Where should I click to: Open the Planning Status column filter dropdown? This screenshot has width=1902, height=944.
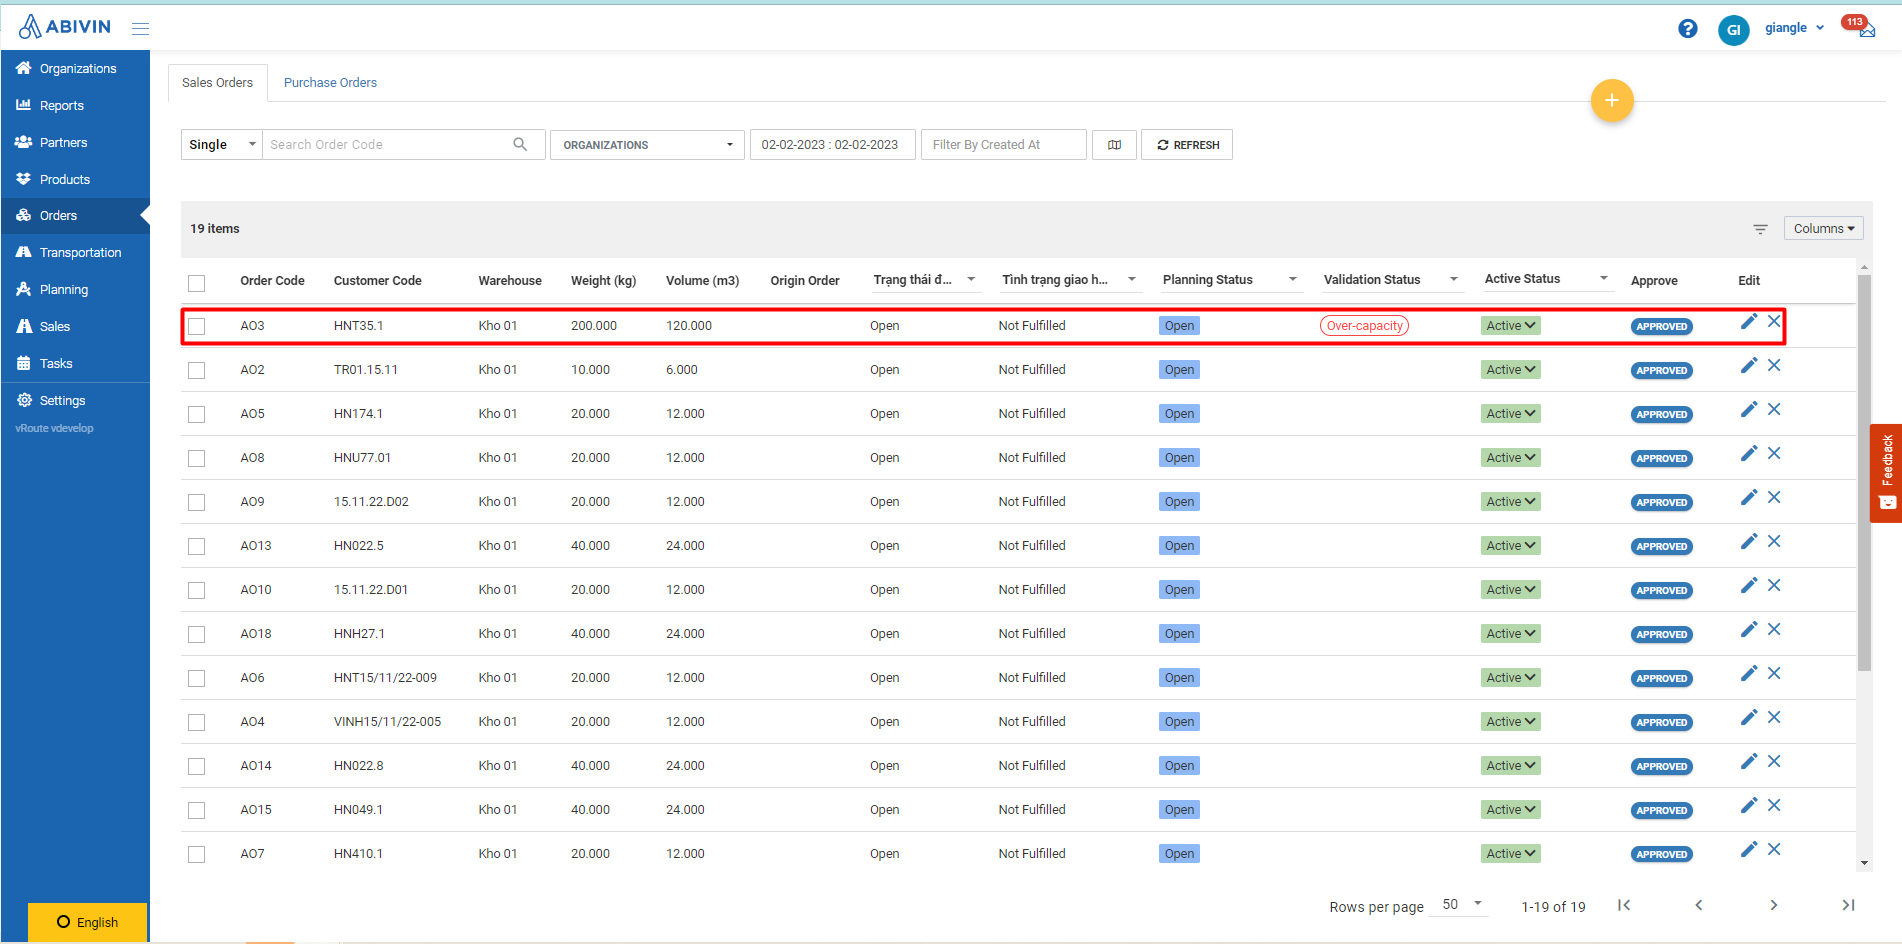point(1292,280)
